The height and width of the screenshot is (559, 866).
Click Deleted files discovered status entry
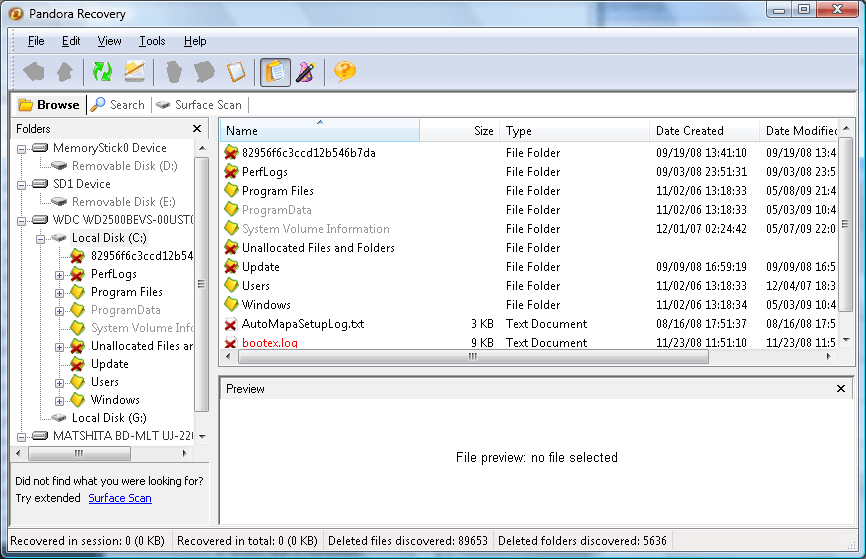tap(408, 541)
